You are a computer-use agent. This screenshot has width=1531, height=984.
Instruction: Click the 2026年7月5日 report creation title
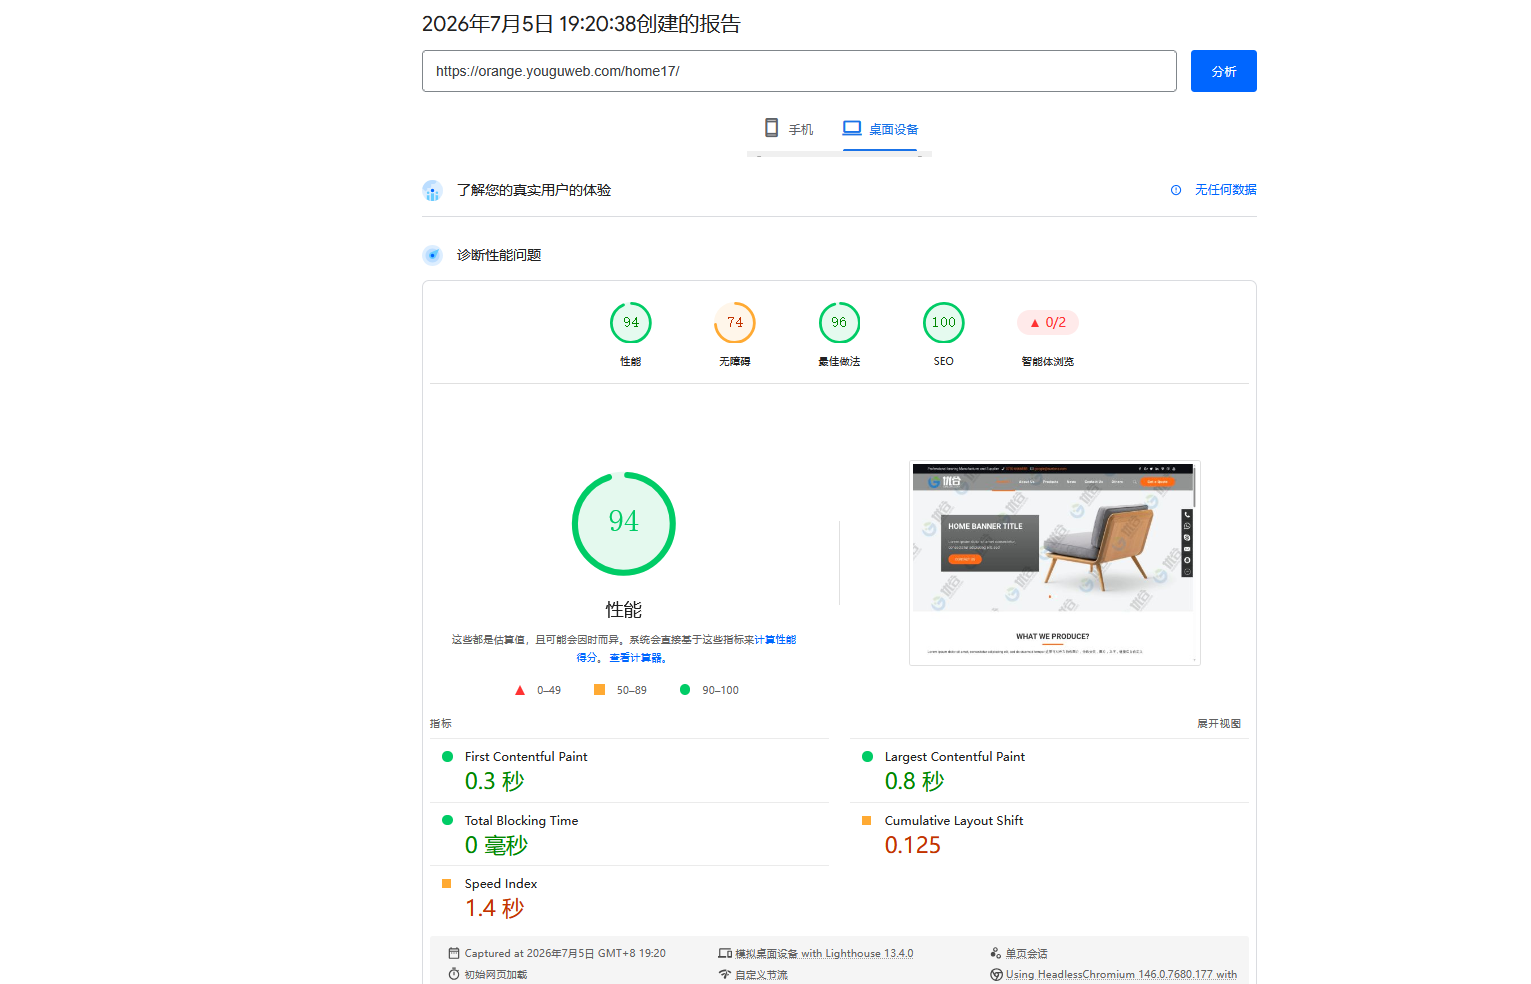pyautogui.click(x=581, y=24)
